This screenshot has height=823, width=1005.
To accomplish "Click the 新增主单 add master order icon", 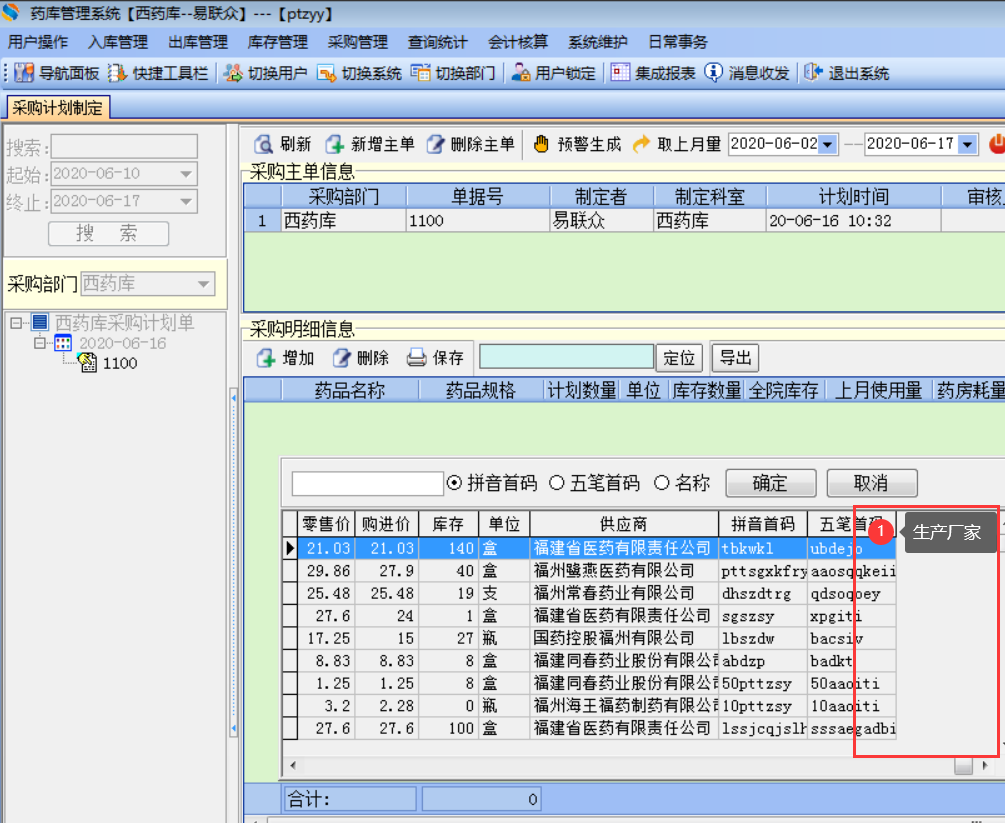I will click(x=335, y=144).
